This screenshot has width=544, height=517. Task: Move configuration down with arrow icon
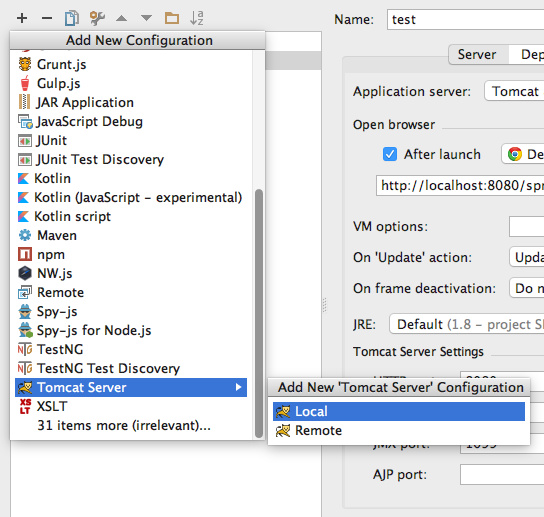point(146,18)
